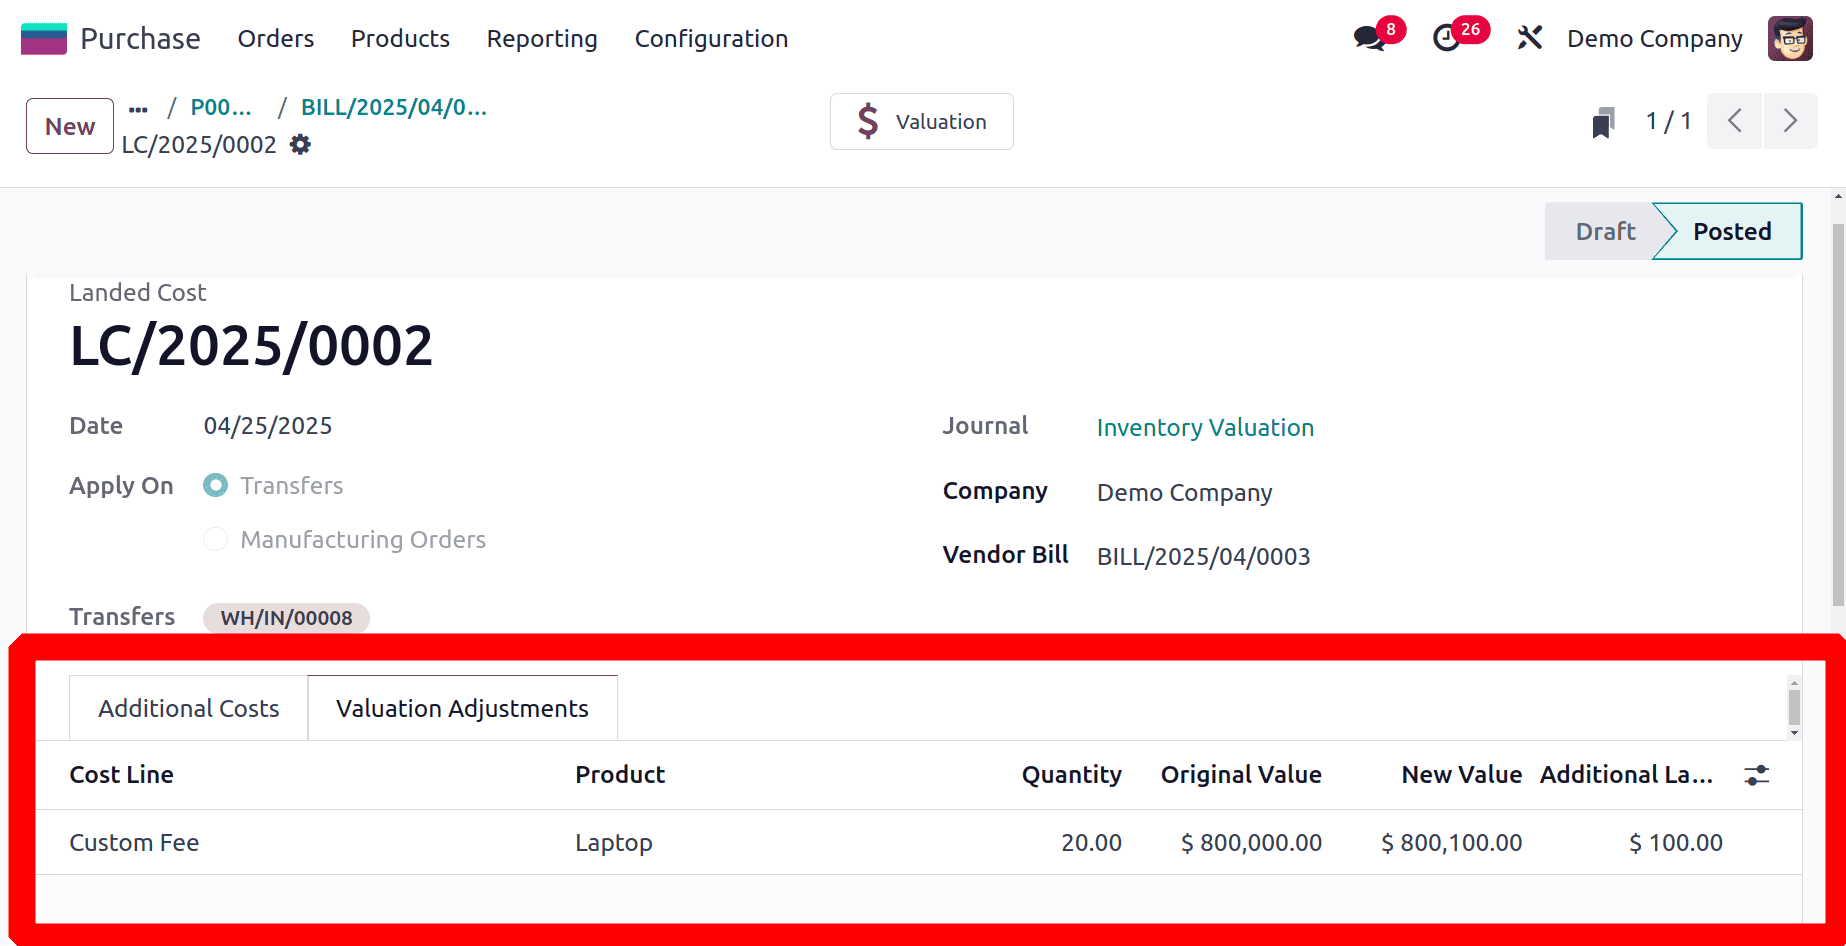Open the Products menu
The width and height of the screenshot is (1846, 946).
400,39
